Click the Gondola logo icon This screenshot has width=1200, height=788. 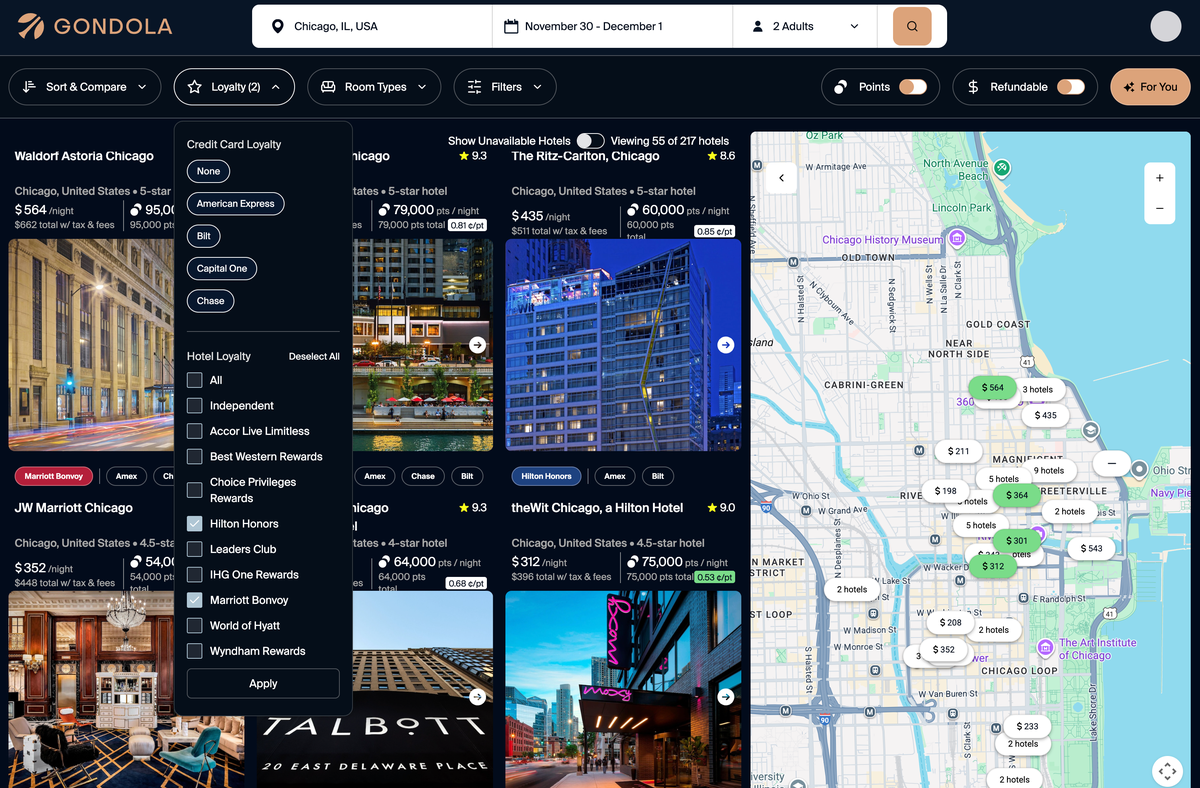coord(31,27)
